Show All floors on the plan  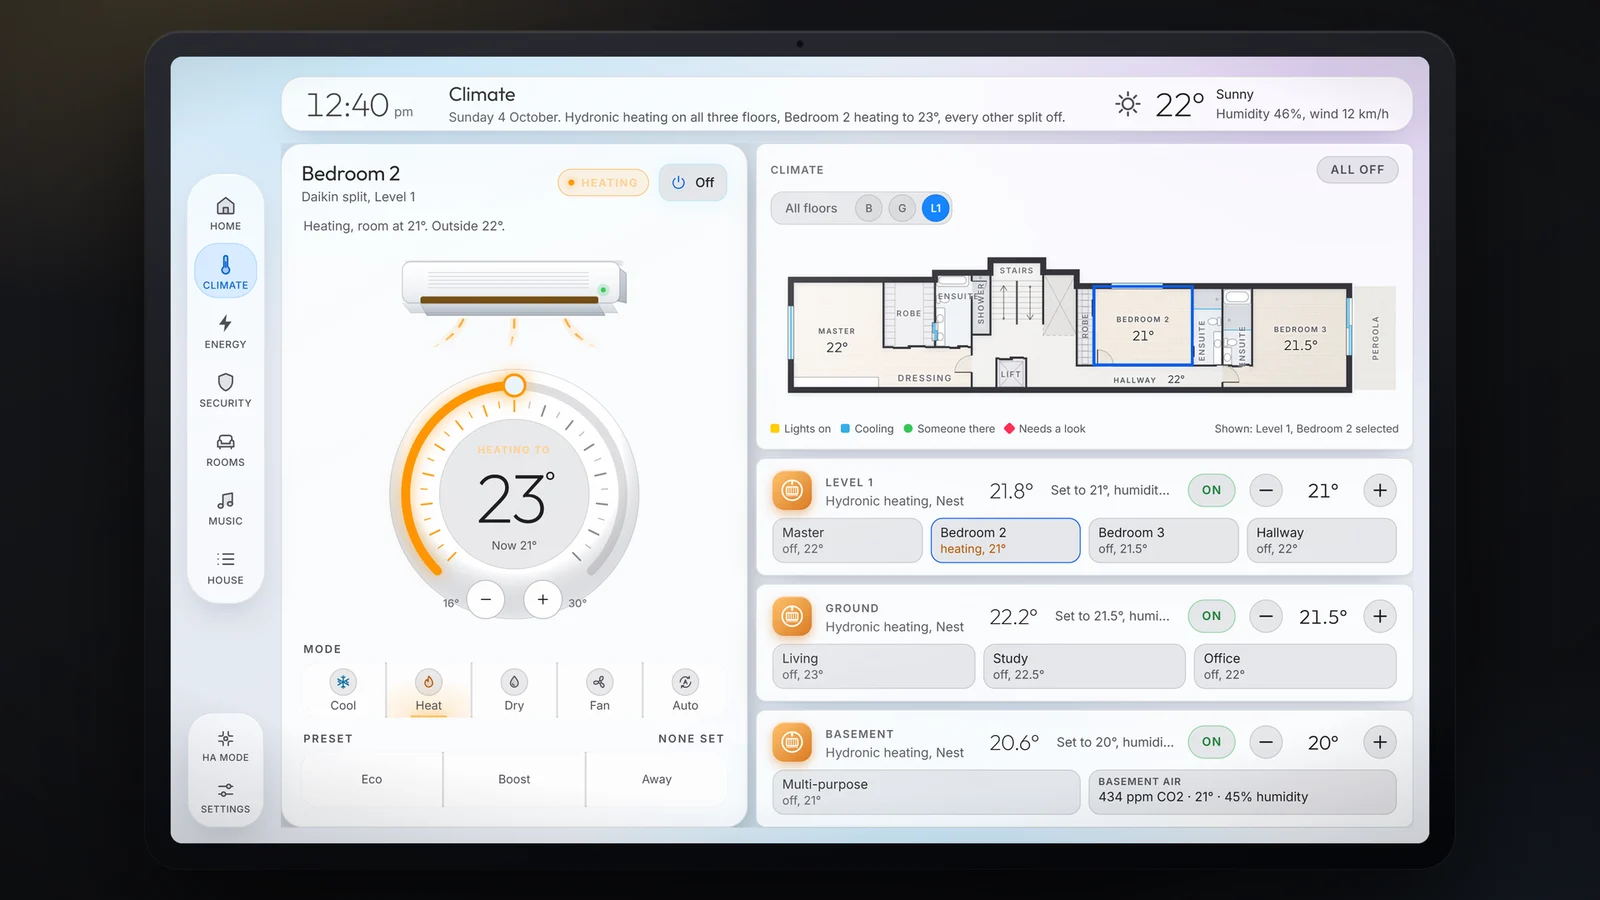[811, 208]
